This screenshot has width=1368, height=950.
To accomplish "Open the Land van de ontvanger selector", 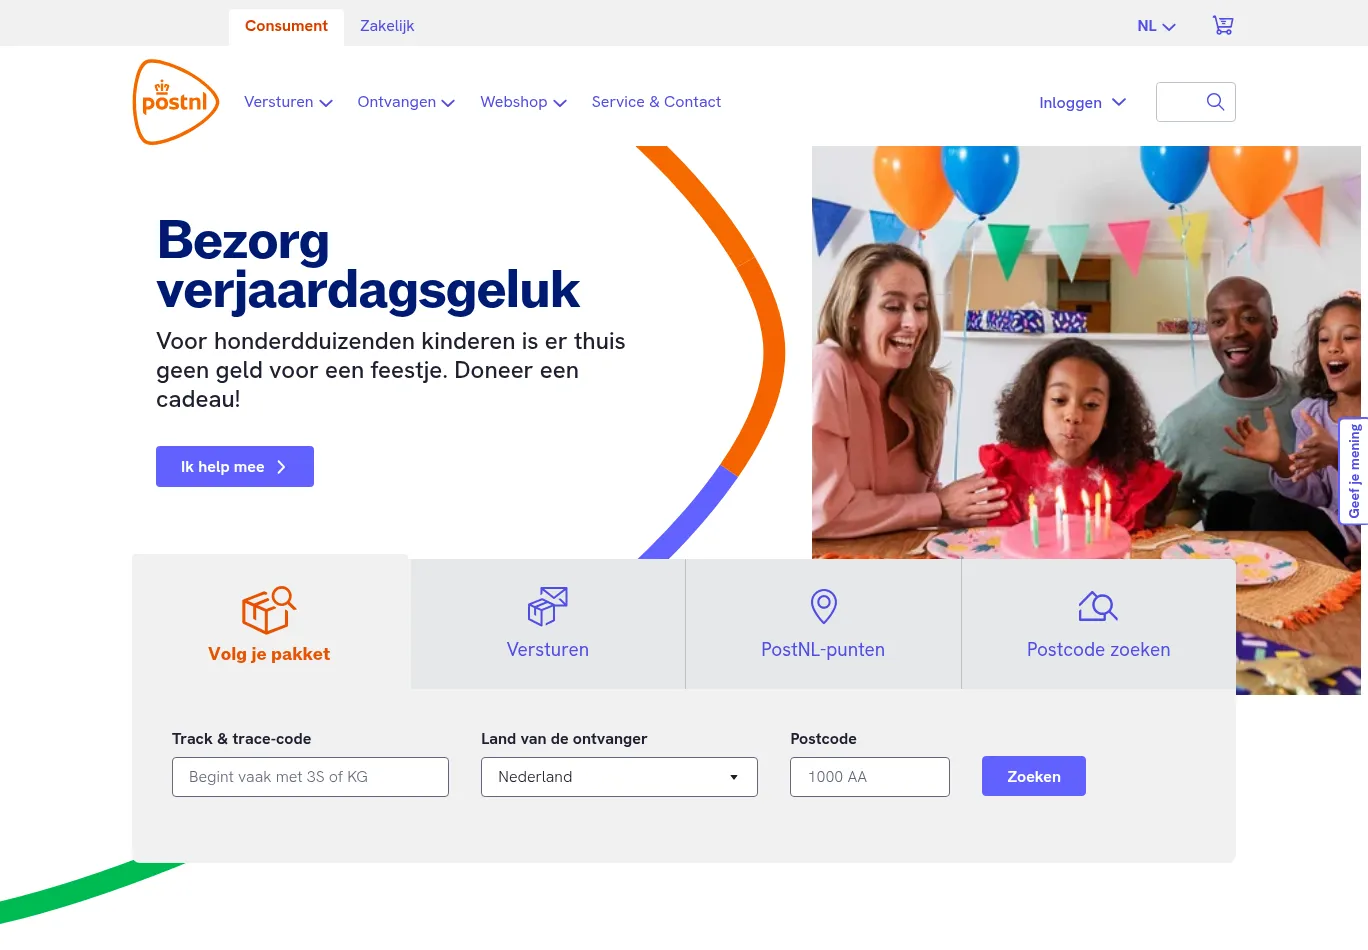I will coord(619,777).
